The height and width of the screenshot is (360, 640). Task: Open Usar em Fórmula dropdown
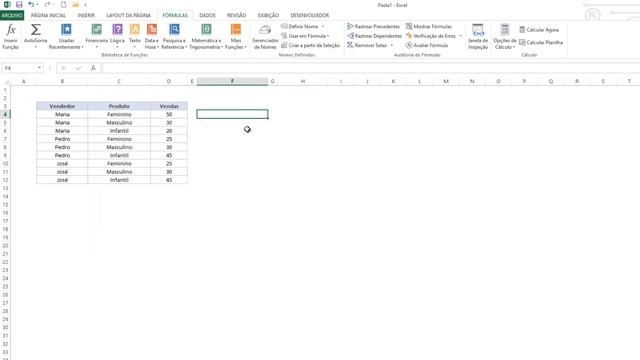point(305,36)
